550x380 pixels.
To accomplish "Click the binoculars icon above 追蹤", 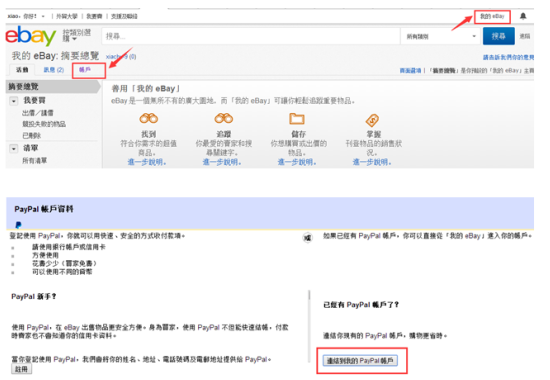I will tap(224, 119).
